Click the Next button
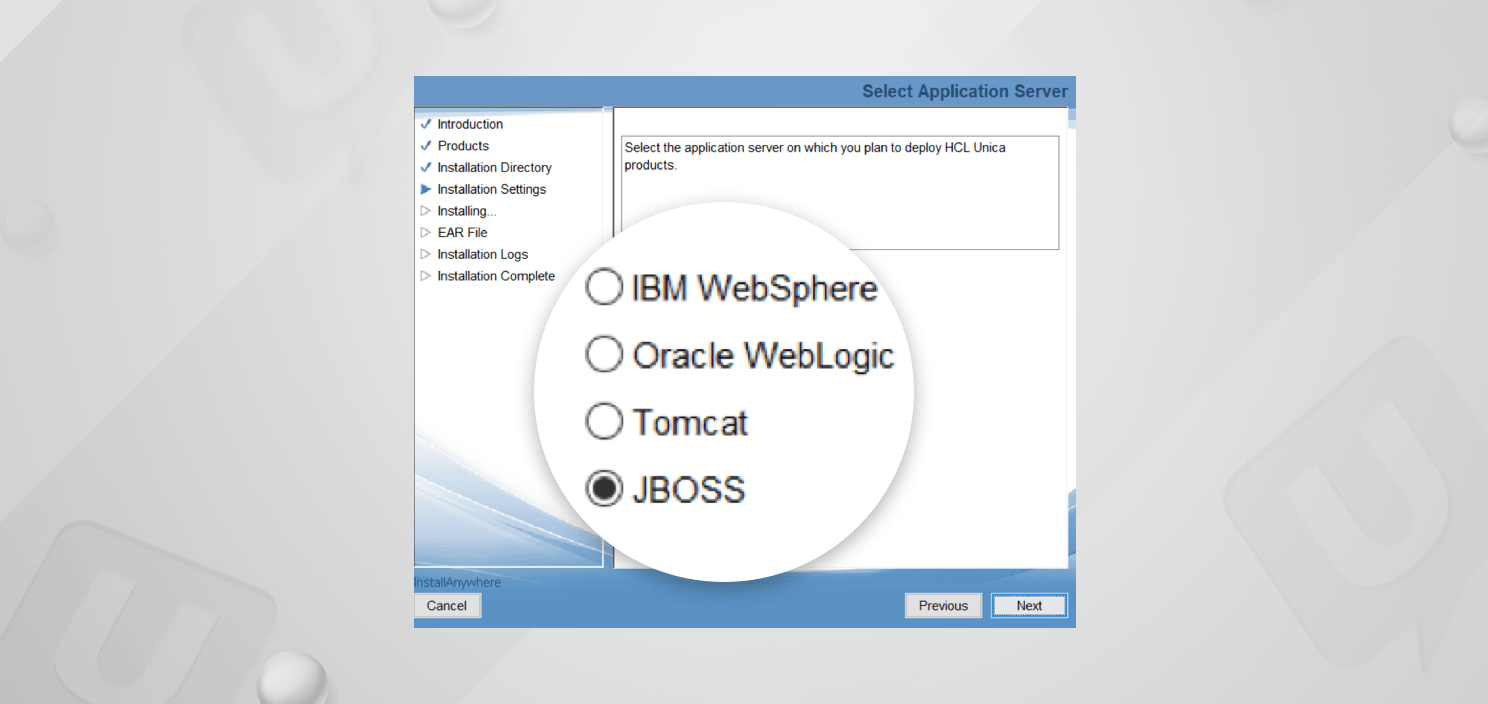Image resolution: width=1488 pixels, height=704 pixels. tap(1028, 605)
